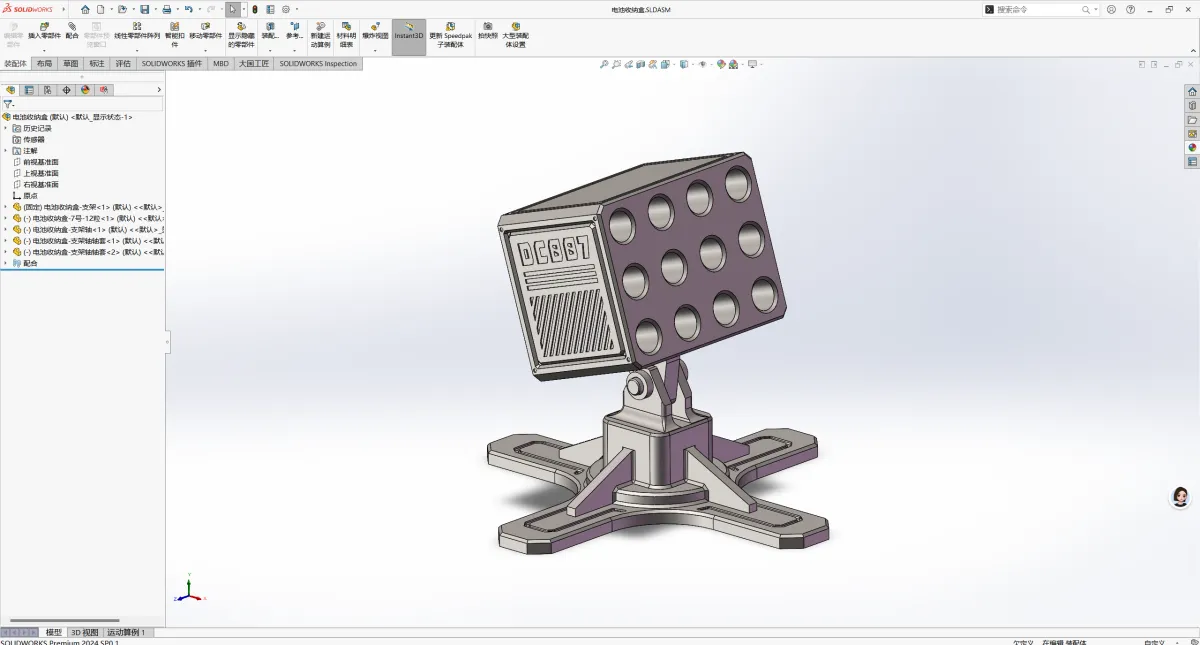Click the Edit Appearance icon in view toolbar
The image size is (1200, 645).
721,64
